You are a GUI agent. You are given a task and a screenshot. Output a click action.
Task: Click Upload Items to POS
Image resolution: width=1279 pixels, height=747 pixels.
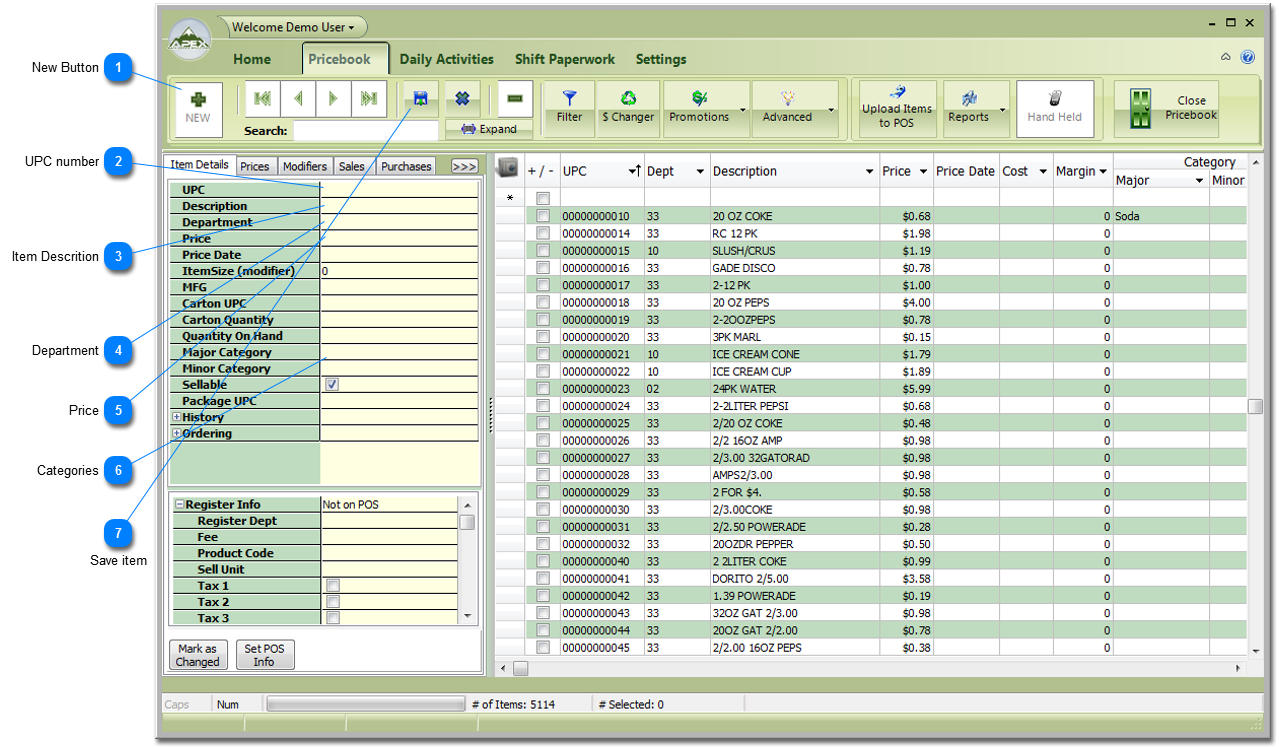[x=897, y=108]
